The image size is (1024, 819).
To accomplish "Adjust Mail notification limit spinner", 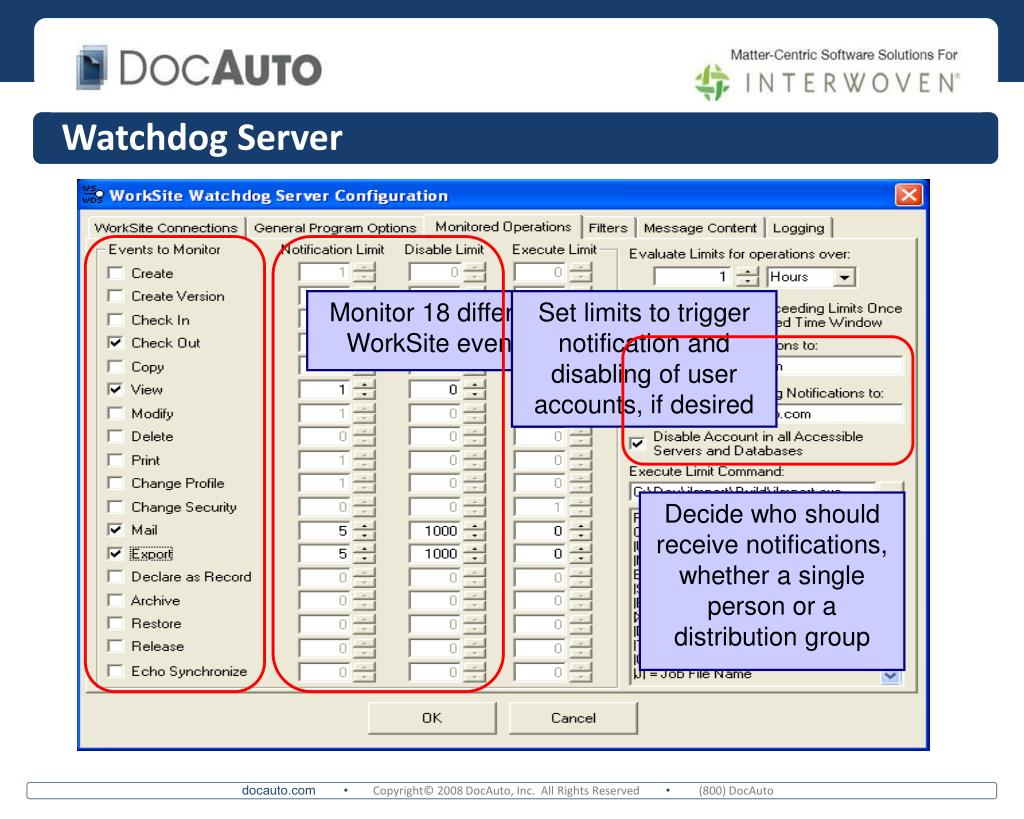I will (x=364, y=530).
